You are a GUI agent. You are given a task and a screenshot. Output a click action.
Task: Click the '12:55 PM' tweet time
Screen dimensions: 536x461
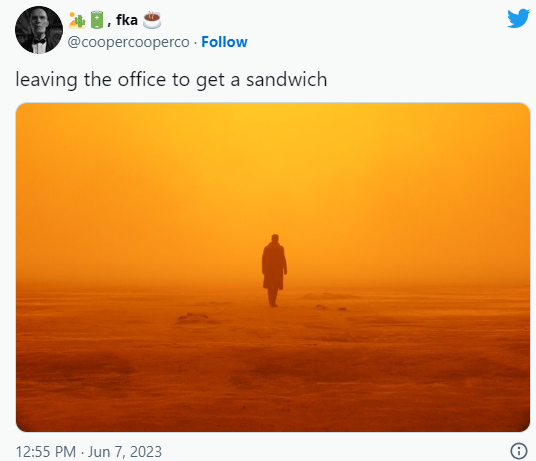tap(46, 451)
